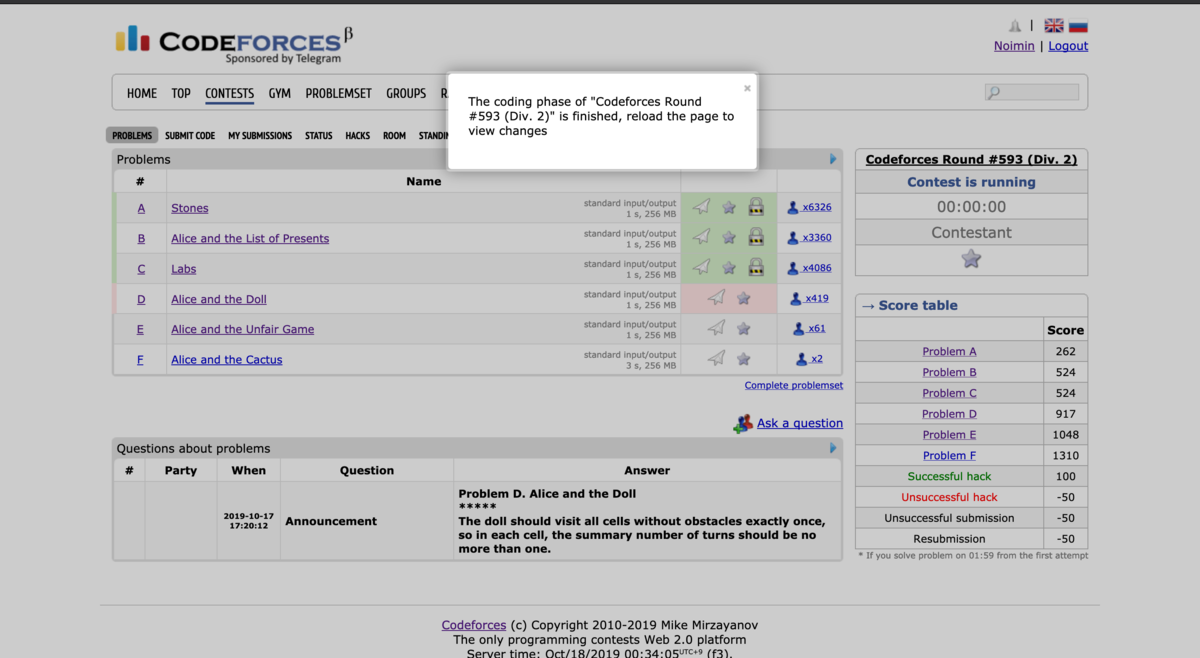Open Problem F in score table
The width and height of the screenshot is (1200, 658).
[x=950, y=455]
